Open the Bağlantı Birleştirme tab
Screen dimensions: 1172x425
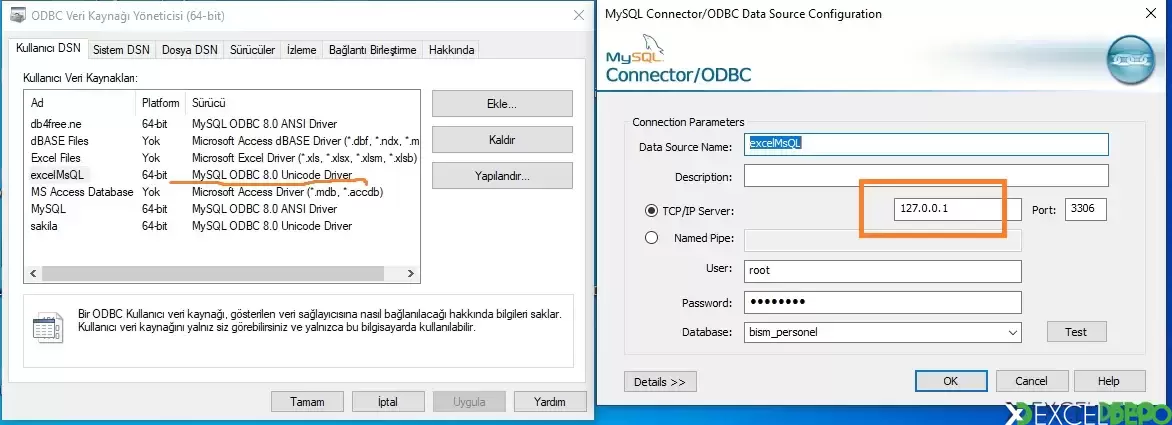[372, 50]
